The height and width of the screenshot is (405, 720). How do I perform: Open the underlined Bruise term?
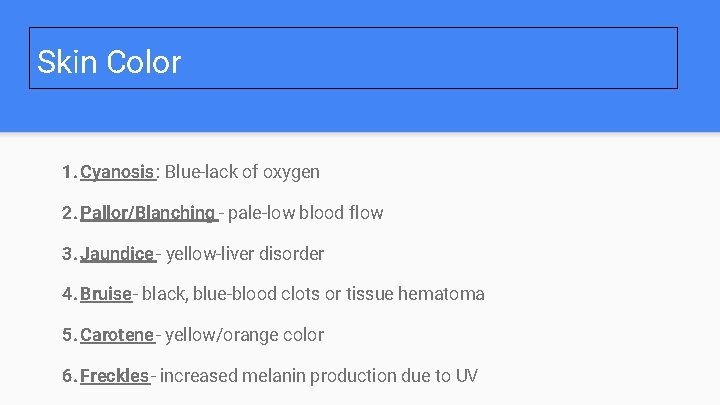[x=106, y=294]
